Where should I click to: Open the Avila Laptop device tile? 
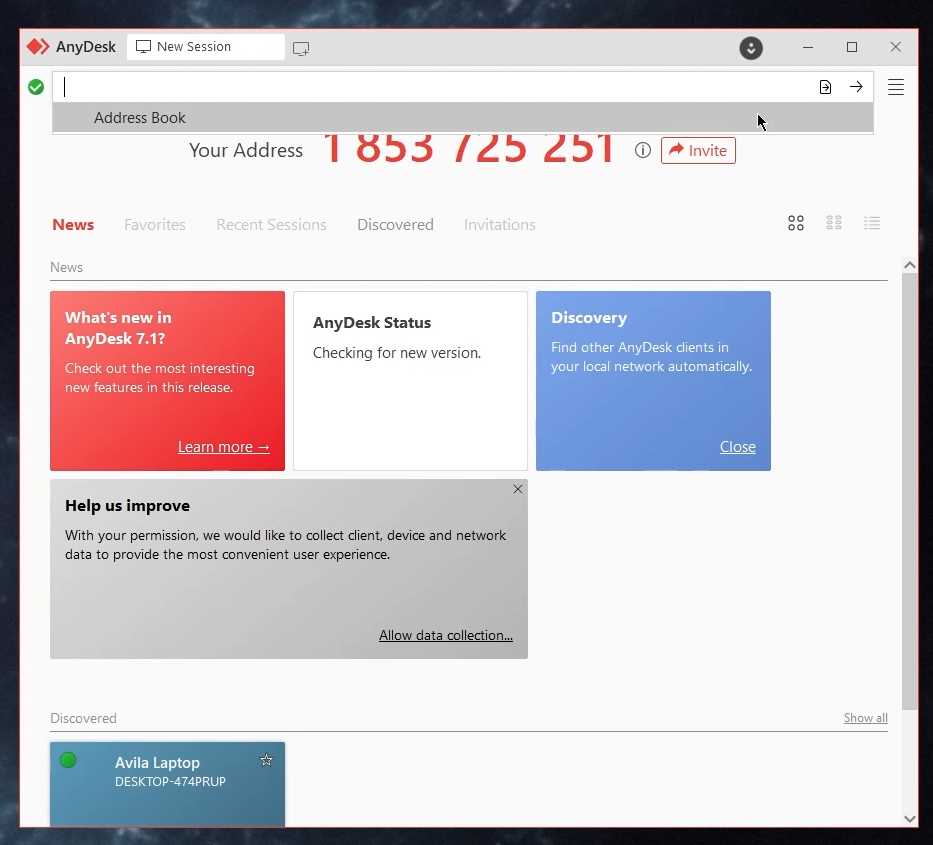pos(167,784)
